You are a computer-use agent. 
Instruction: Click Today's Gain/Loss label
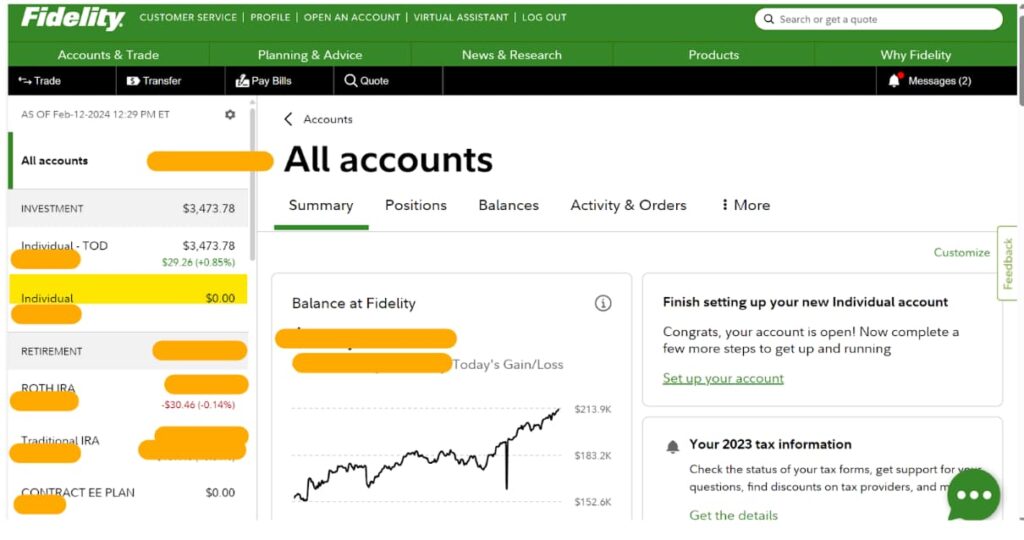(x=508, y=364)
